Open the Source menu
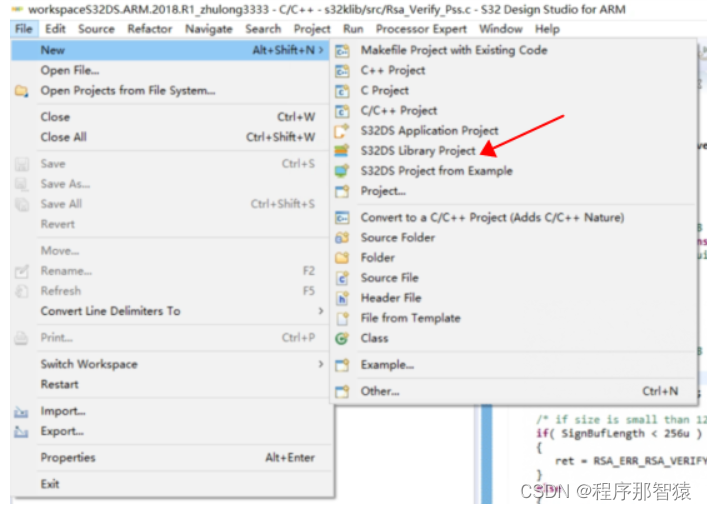 pyautogui.click(x=96, y=29)
